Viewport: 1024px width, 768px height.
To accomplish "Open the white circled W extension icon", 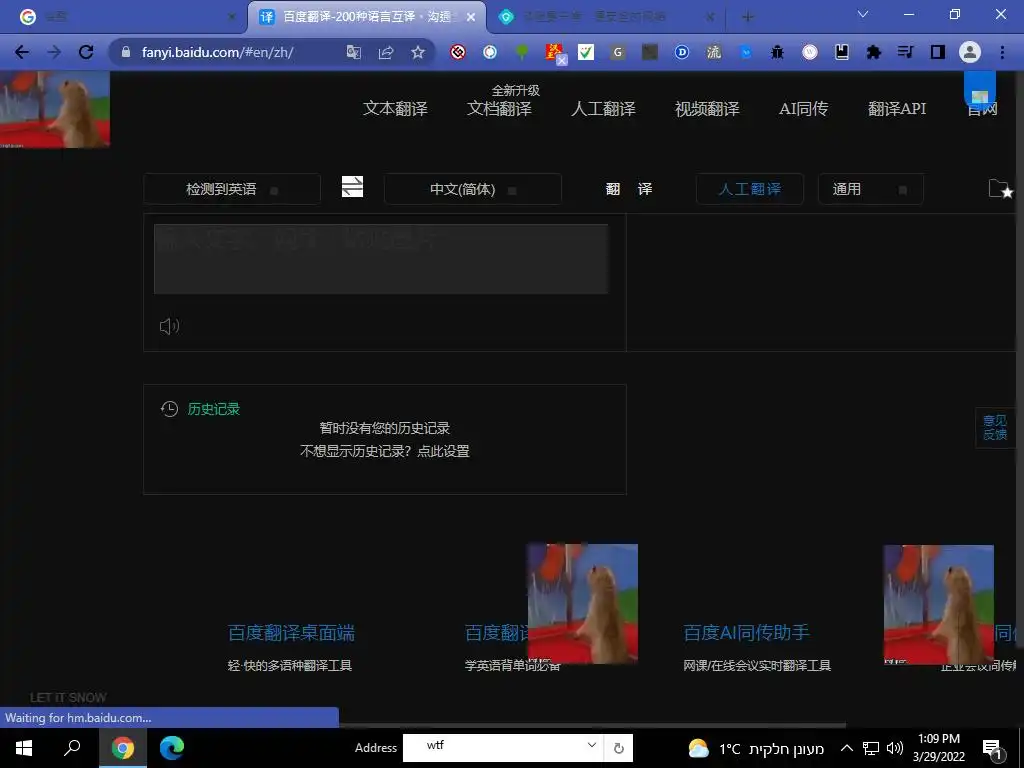I will (x=810, y=52).
